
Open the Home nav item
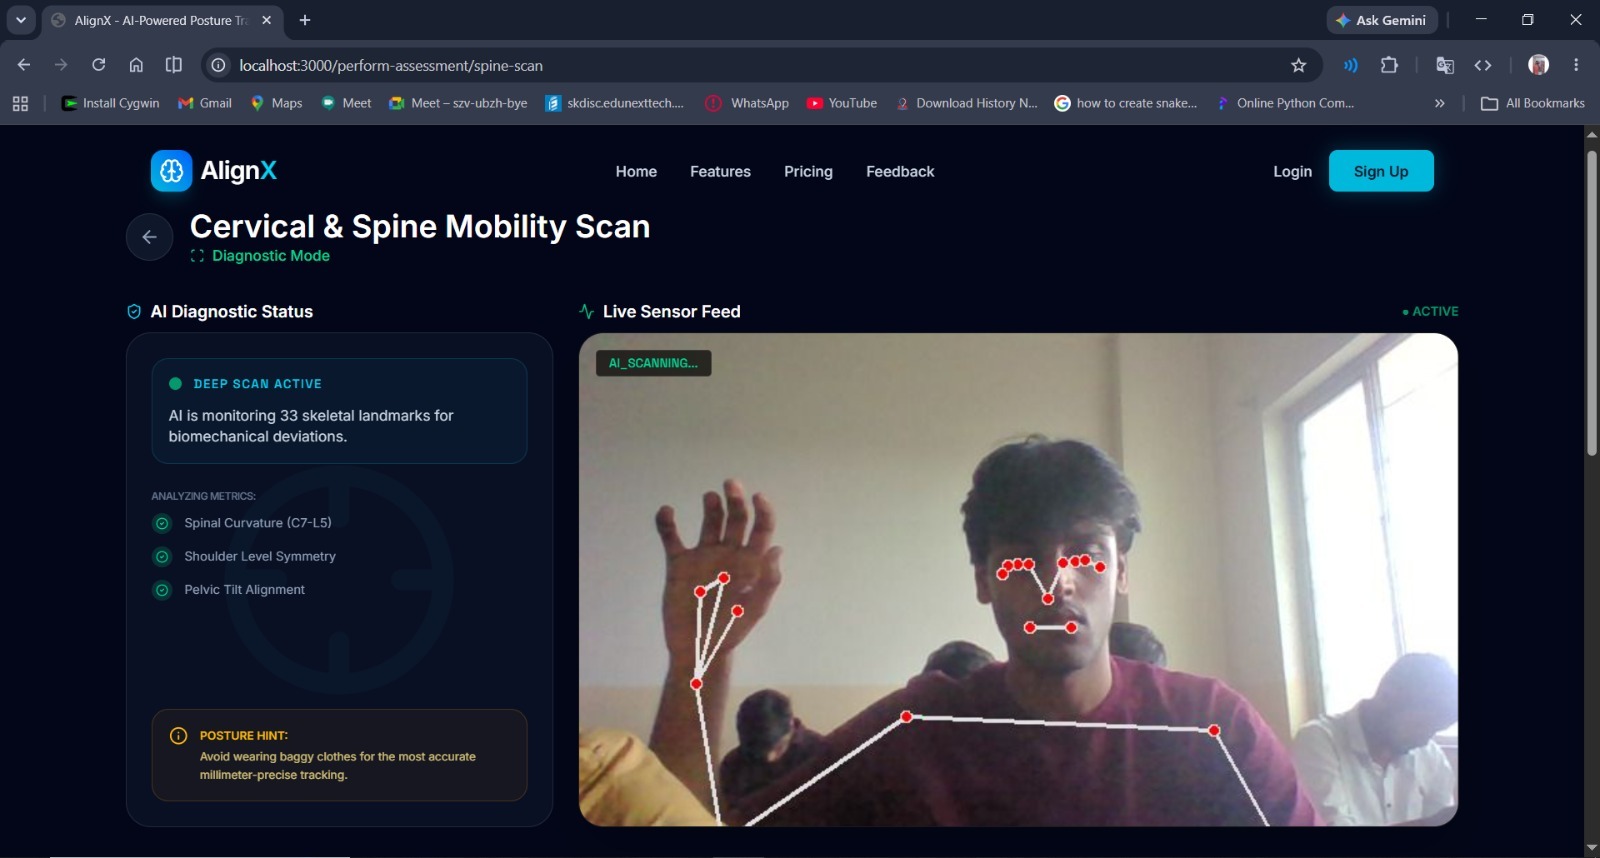(x=636, y=171)
